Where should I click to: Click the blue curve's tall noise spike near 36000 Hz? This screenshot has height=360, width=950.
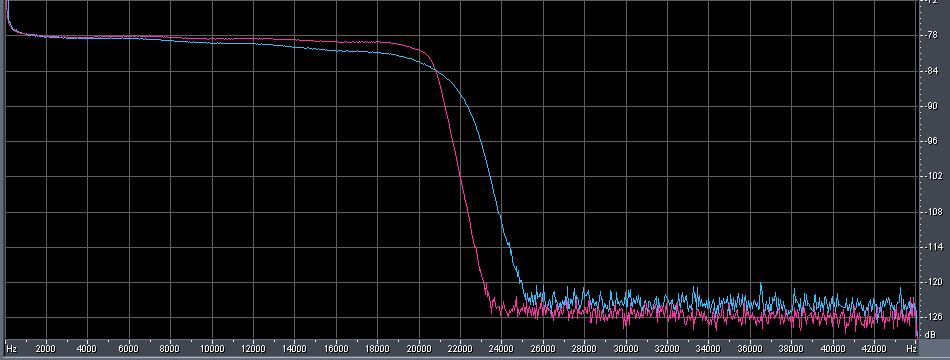[x=760, y=286]
